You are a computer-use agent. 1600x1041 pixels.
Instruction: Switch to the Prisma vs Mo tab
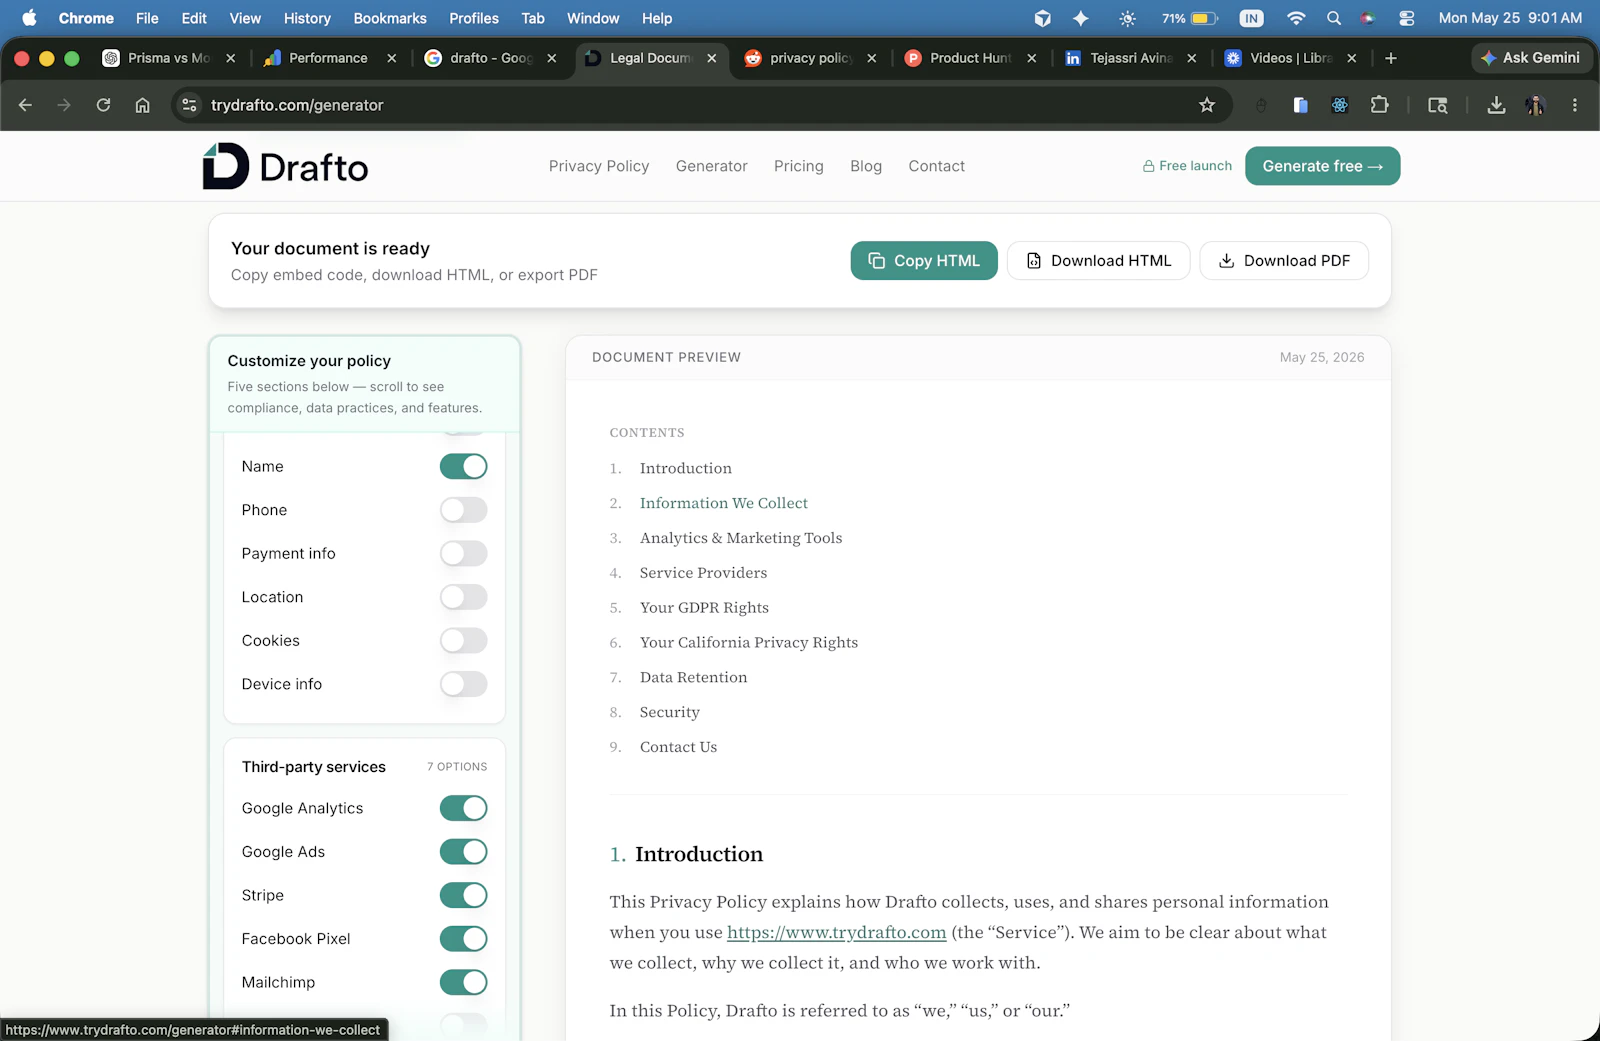170,58
